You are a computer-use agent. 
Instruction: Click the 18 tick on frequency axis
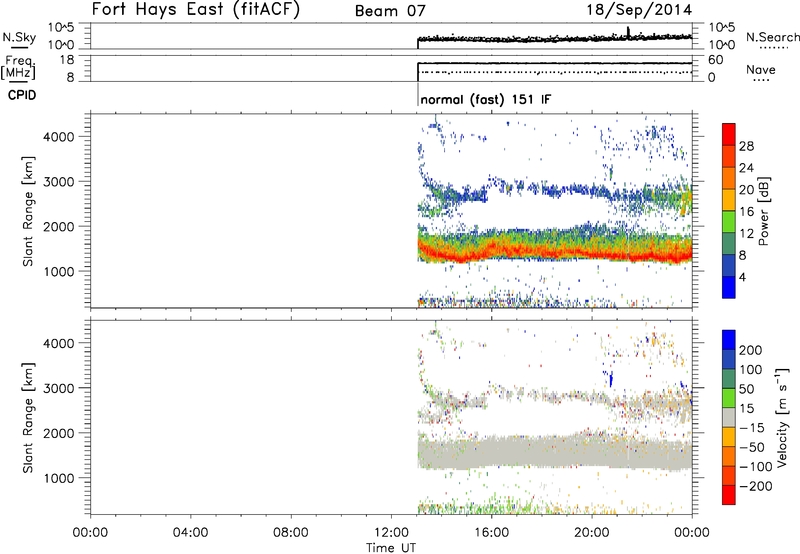pyautogui.click(x=66, y=60)
